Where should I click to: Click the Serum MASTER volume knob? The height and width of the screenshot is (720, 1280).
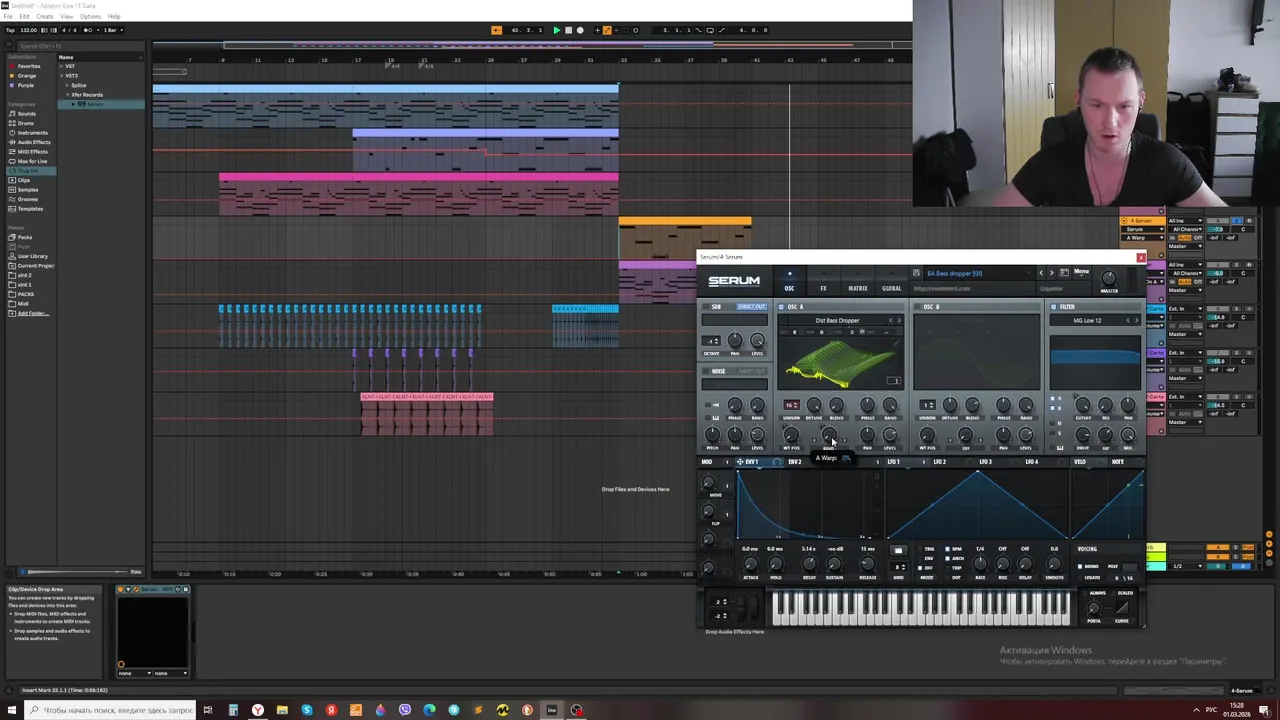1108,278
